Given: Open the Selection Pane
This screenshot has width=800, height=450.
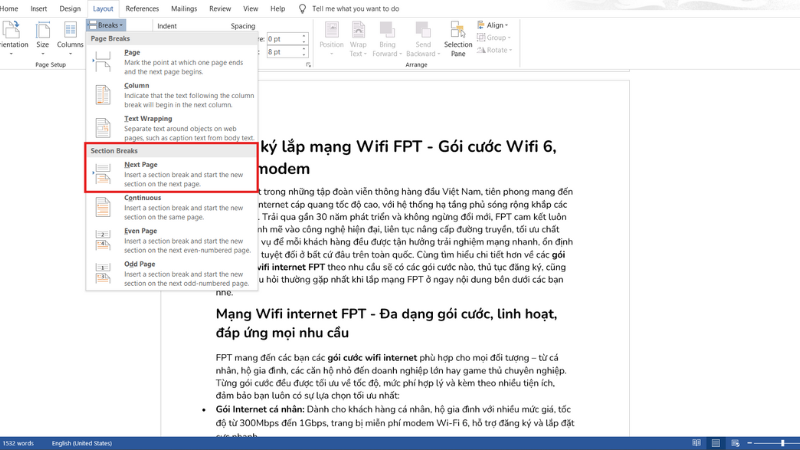Looking at the screenshot, I should 458,39.
